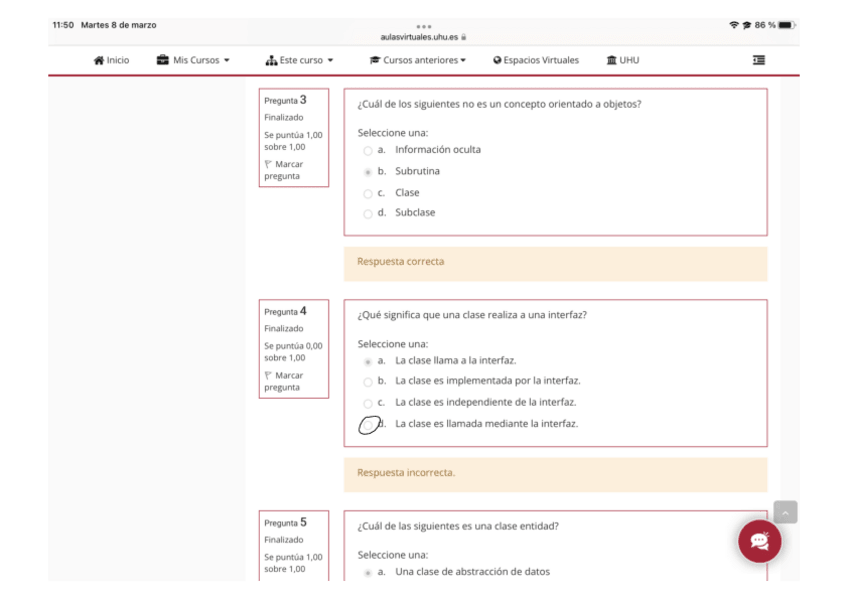
Task: Click the back-to-top arrow button
Action: coord(785,512)
